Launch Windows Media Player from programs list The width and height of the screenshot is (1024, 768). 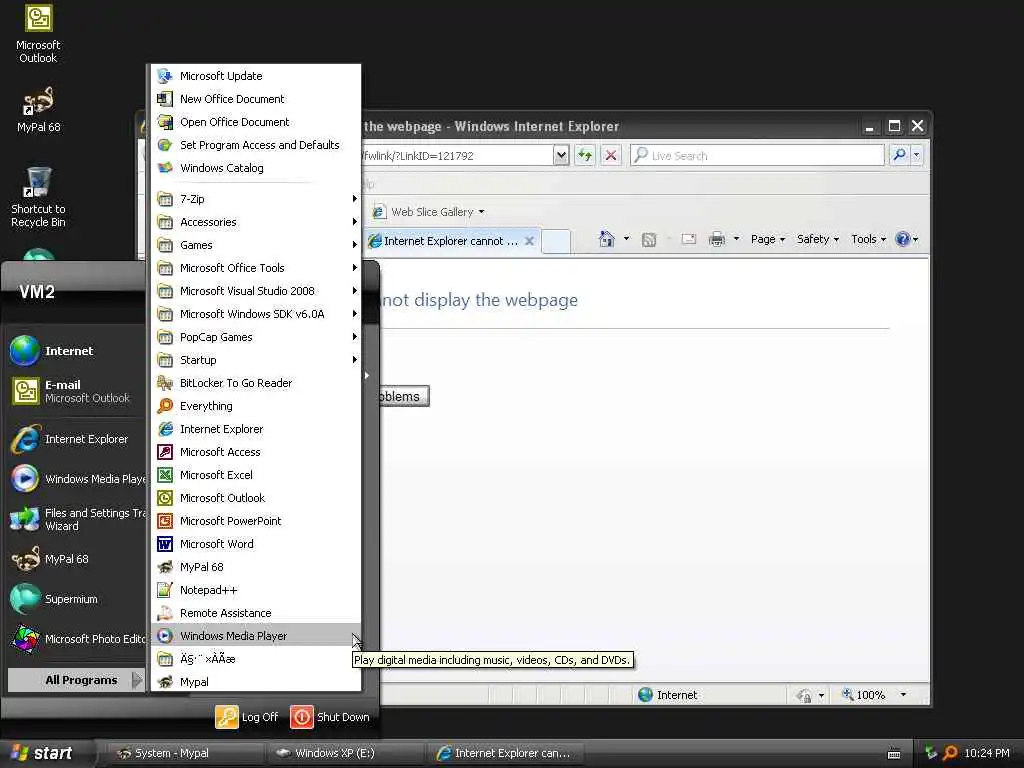[256, 635]
